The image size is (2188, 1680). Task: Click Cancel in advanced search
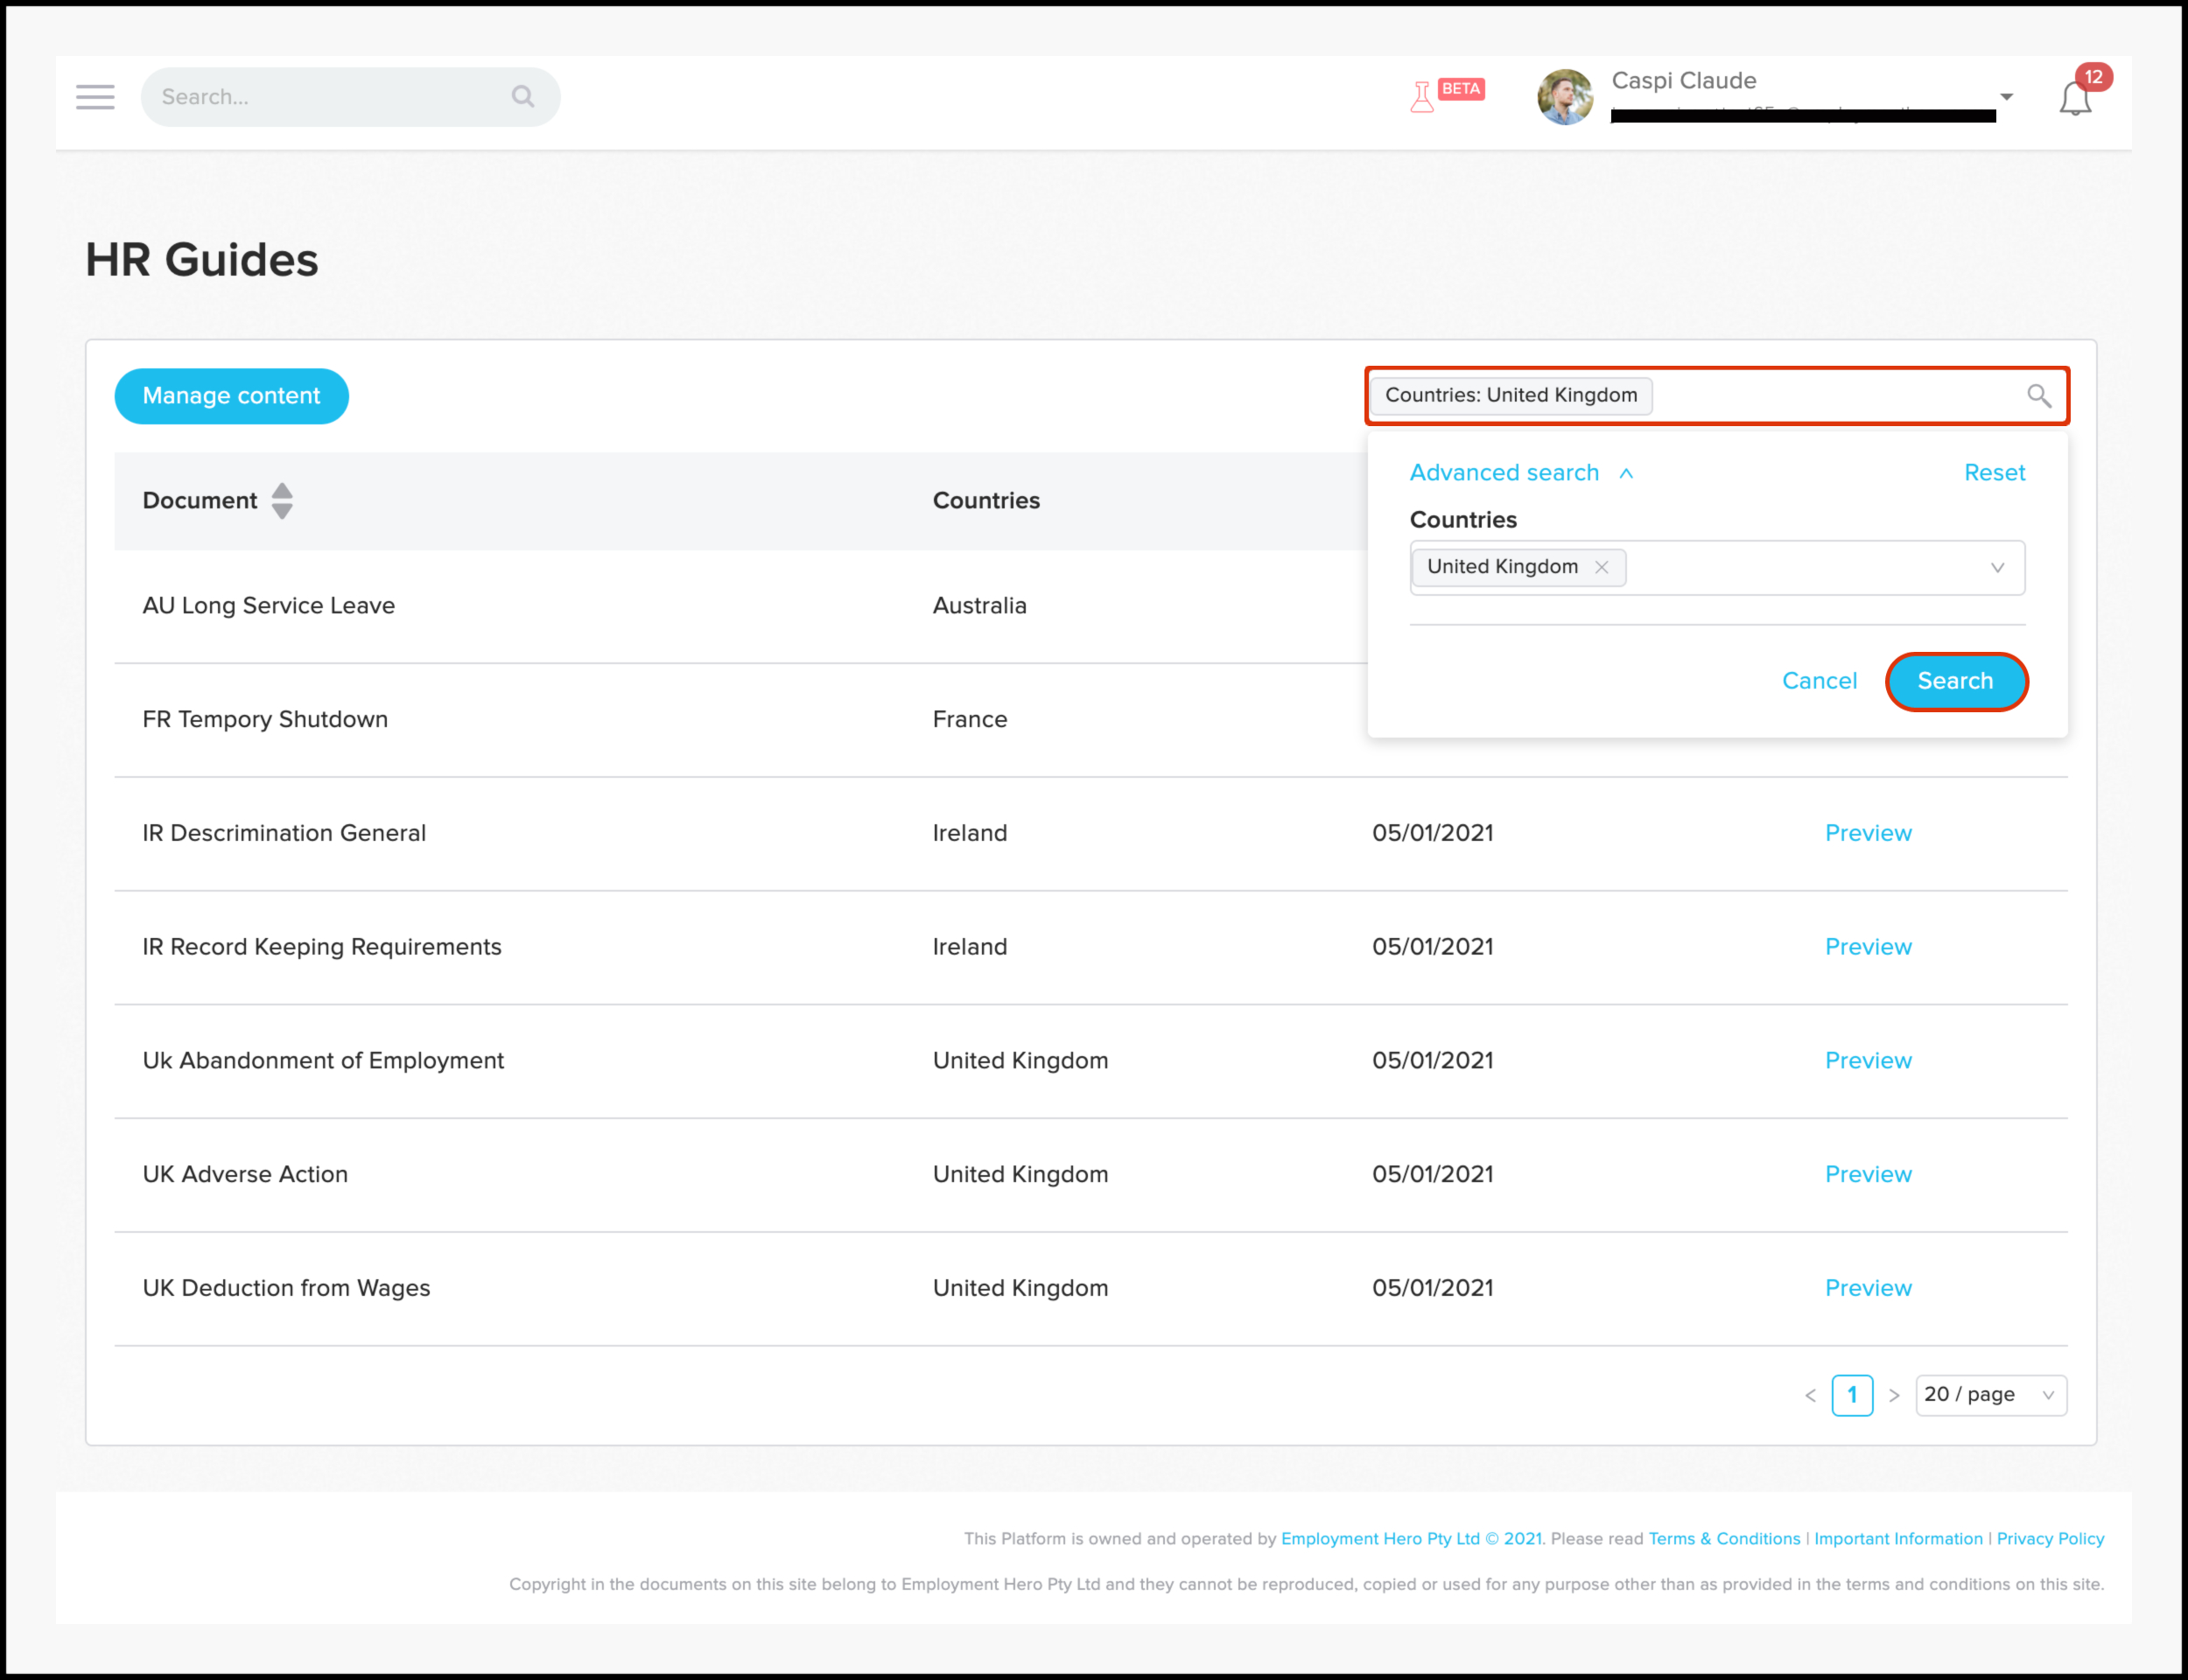coord(1819,681)
